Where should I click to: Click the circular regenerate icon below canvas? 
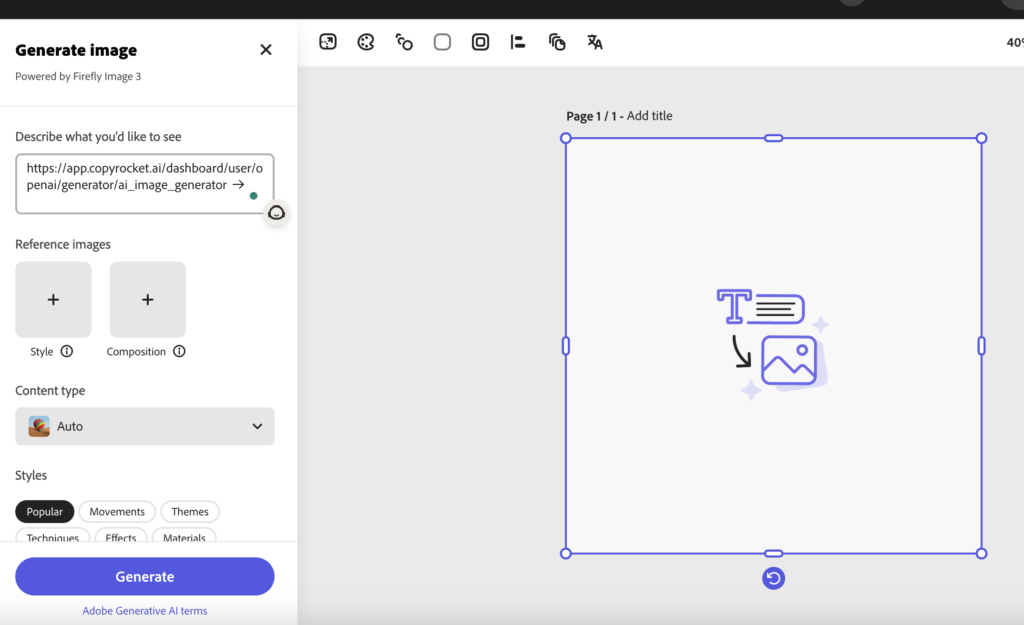pyautogui.click(x=773, y=578)
